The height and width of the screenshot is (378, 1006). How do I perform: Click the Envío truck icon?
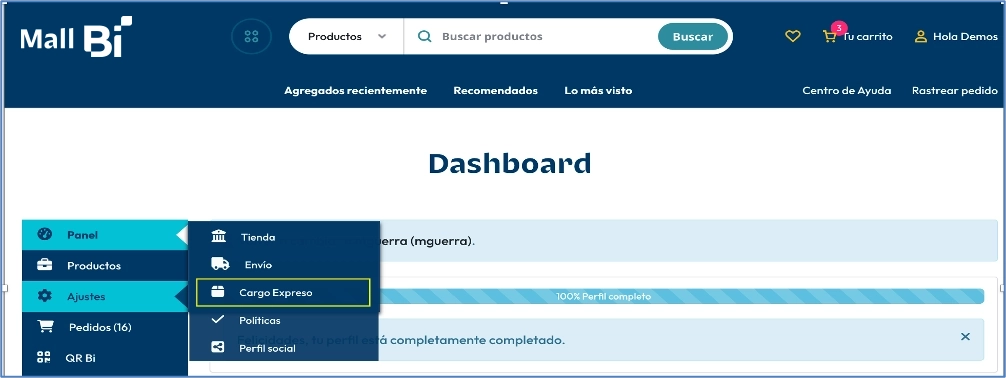click(x=220, y=264)
